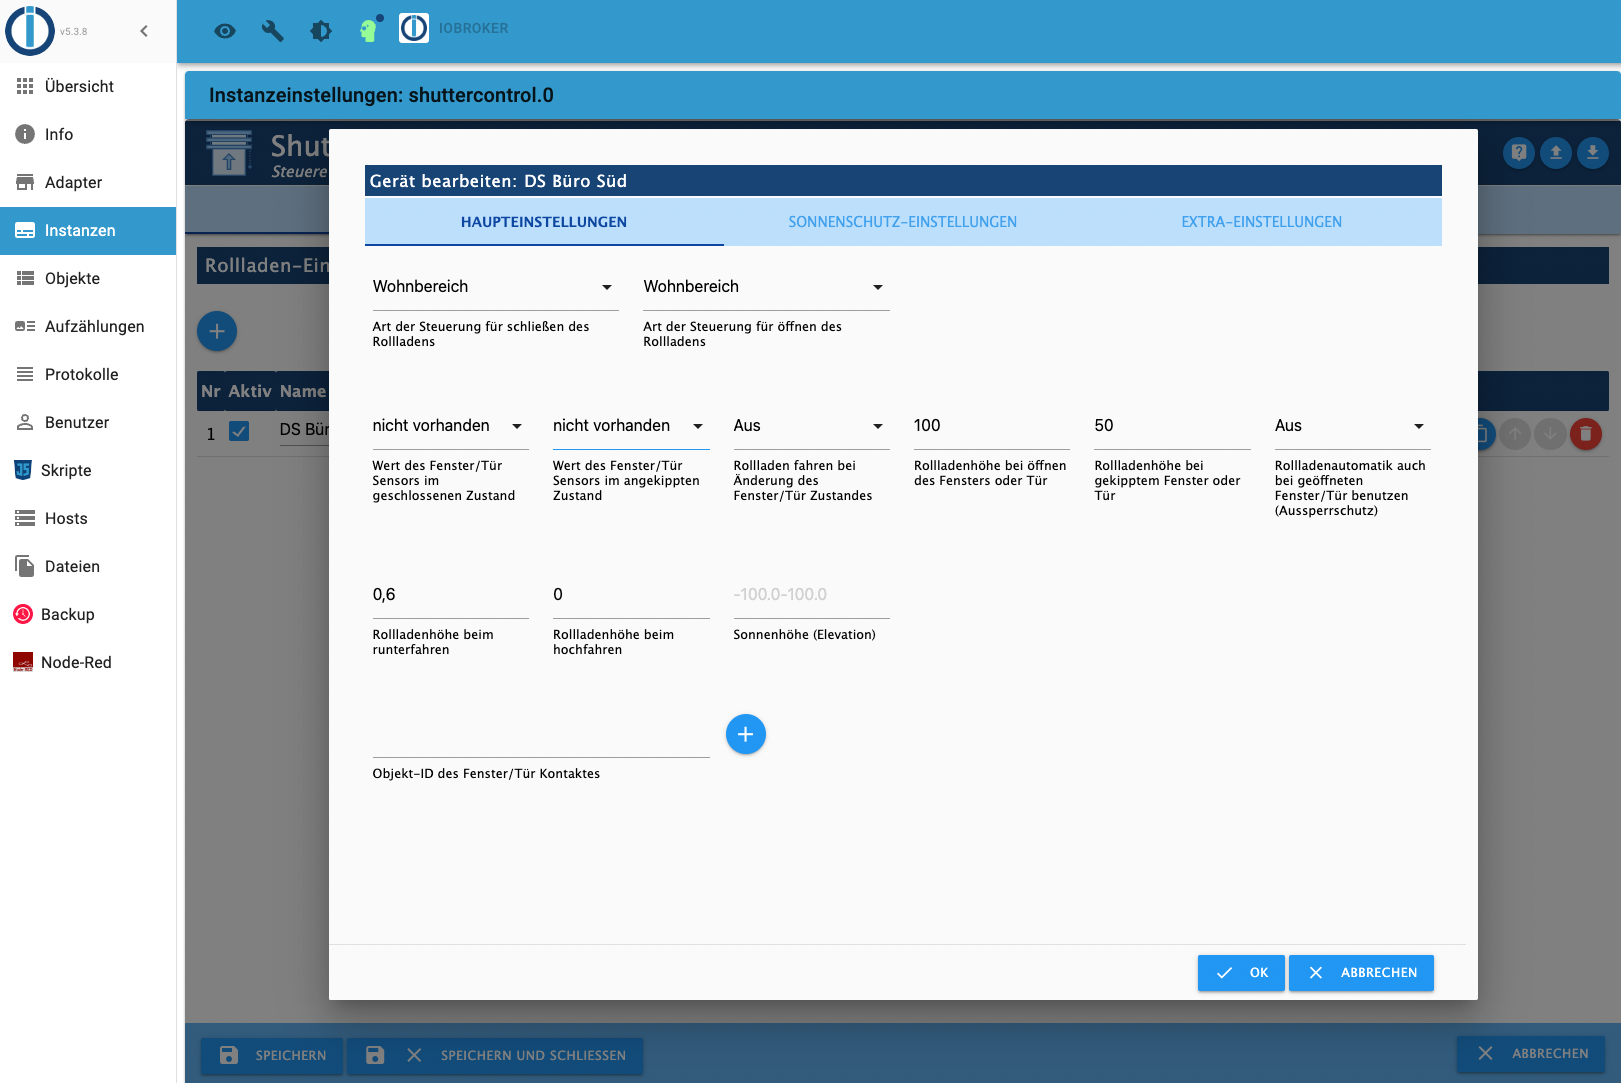The width and height of the screenshot is (1621, 1083).
Task: Open Objekte in the sidebar
Action: click(x=88, y=279)
